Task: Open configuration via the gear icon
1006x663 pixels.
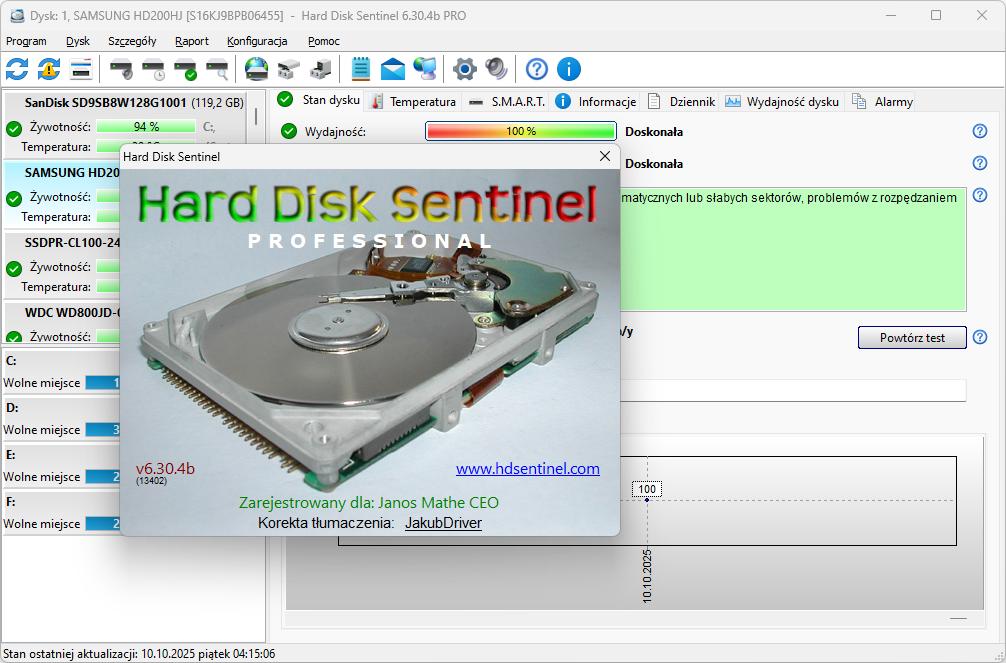Action: (465, 69)
